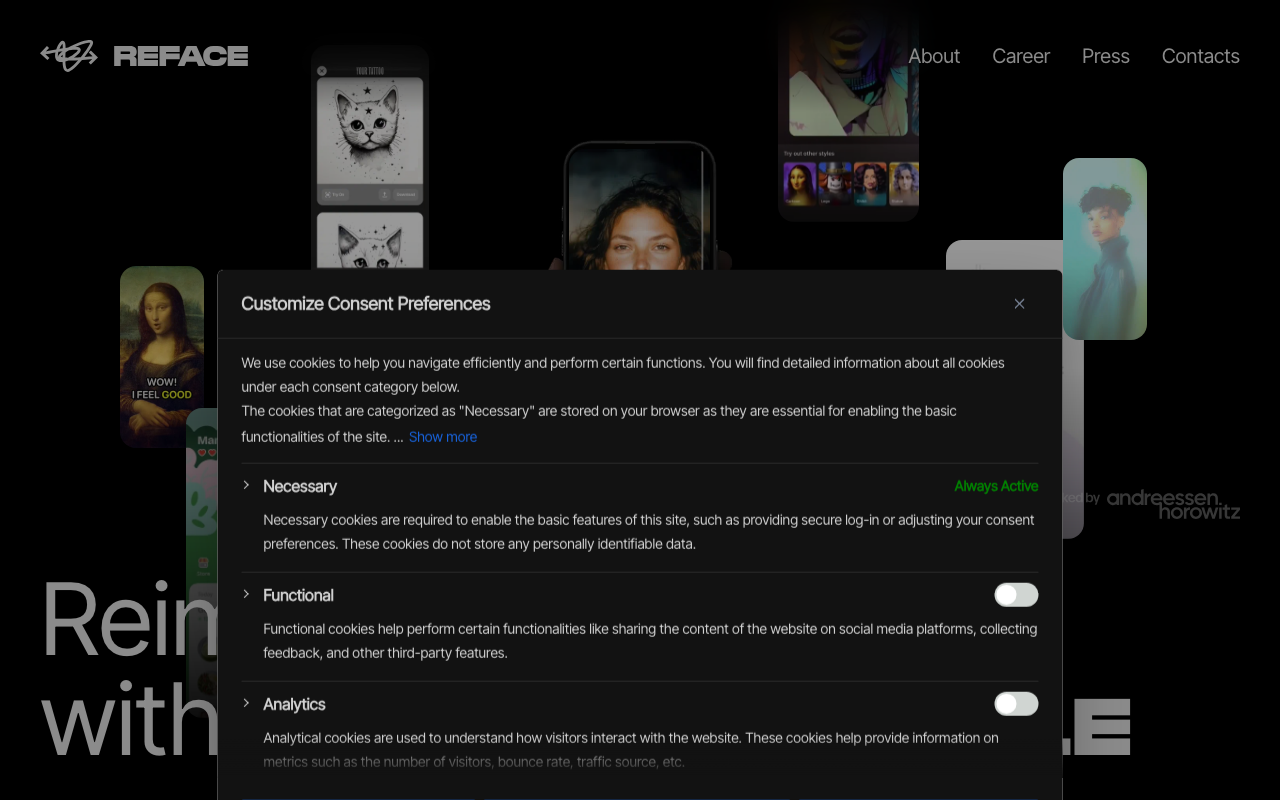Open the Analytics category chevron

[x=247, y=703]
